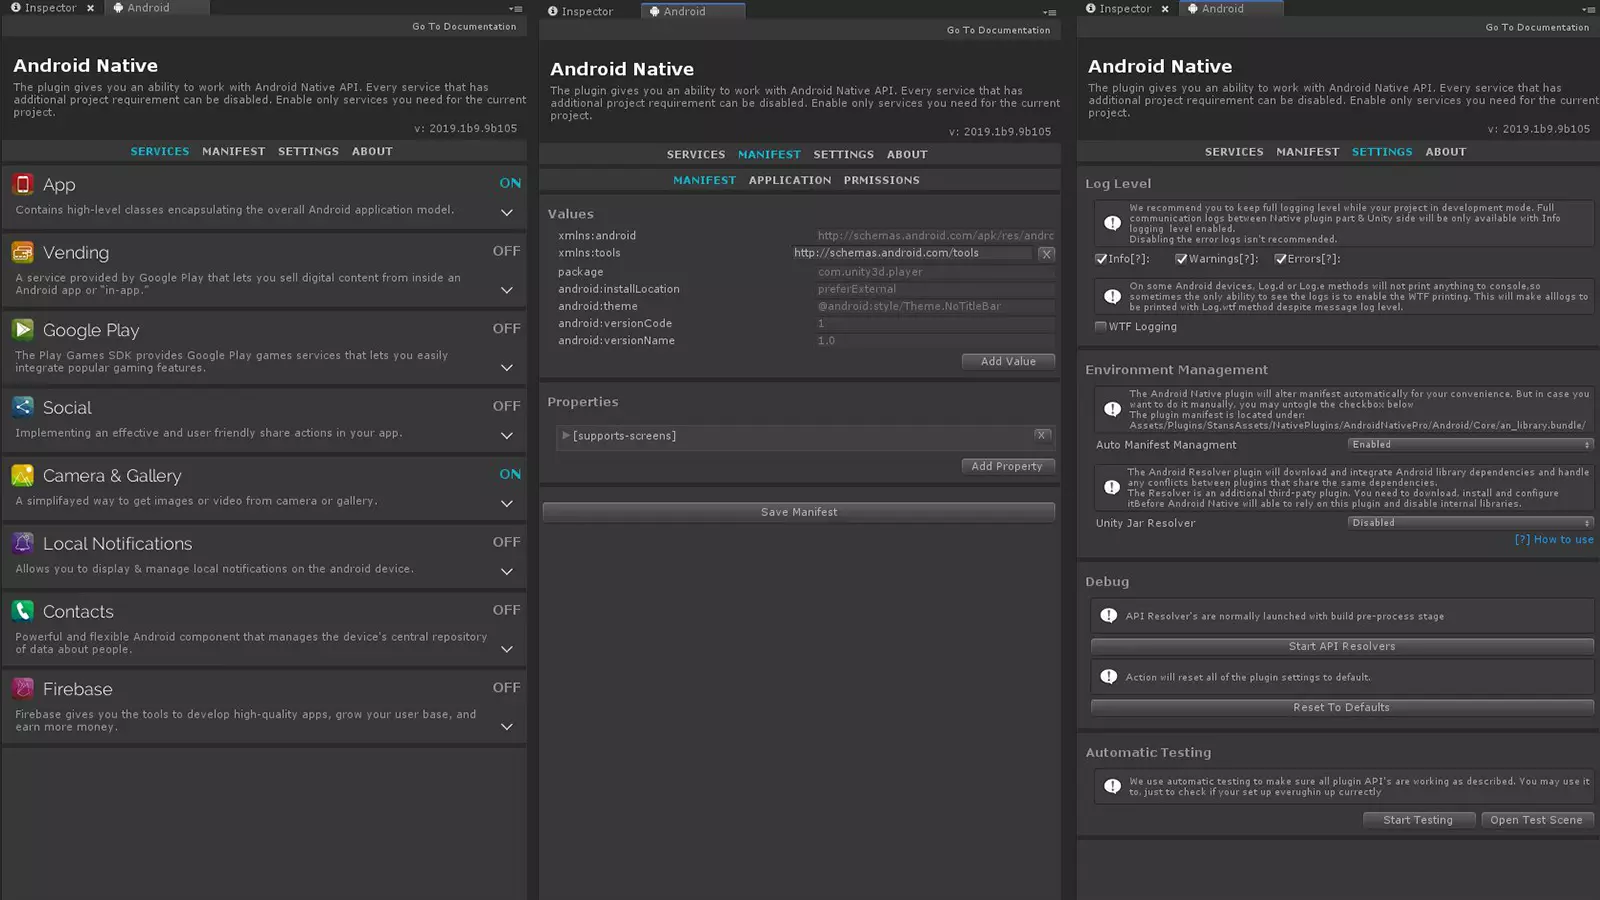Image resolution: width=1600 pixels, height=900 pixels.
Task: Open the right panel options menu icon
Action: pos(1588,10)
